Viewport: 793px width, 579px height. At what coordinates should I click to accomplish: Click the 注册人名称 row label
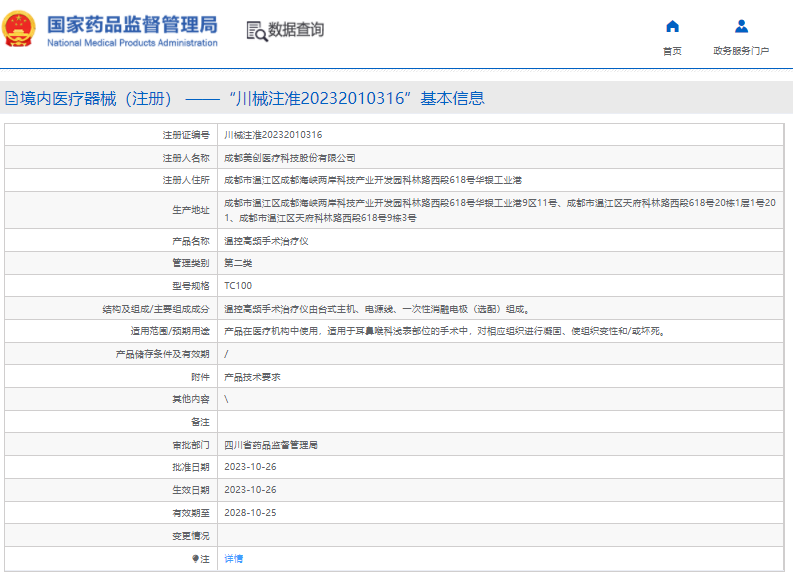(186, 158)
